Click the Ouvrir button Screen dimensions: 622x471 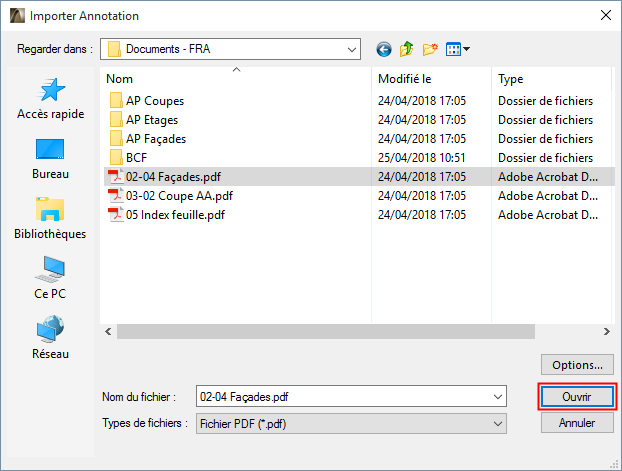pos(576,397)
